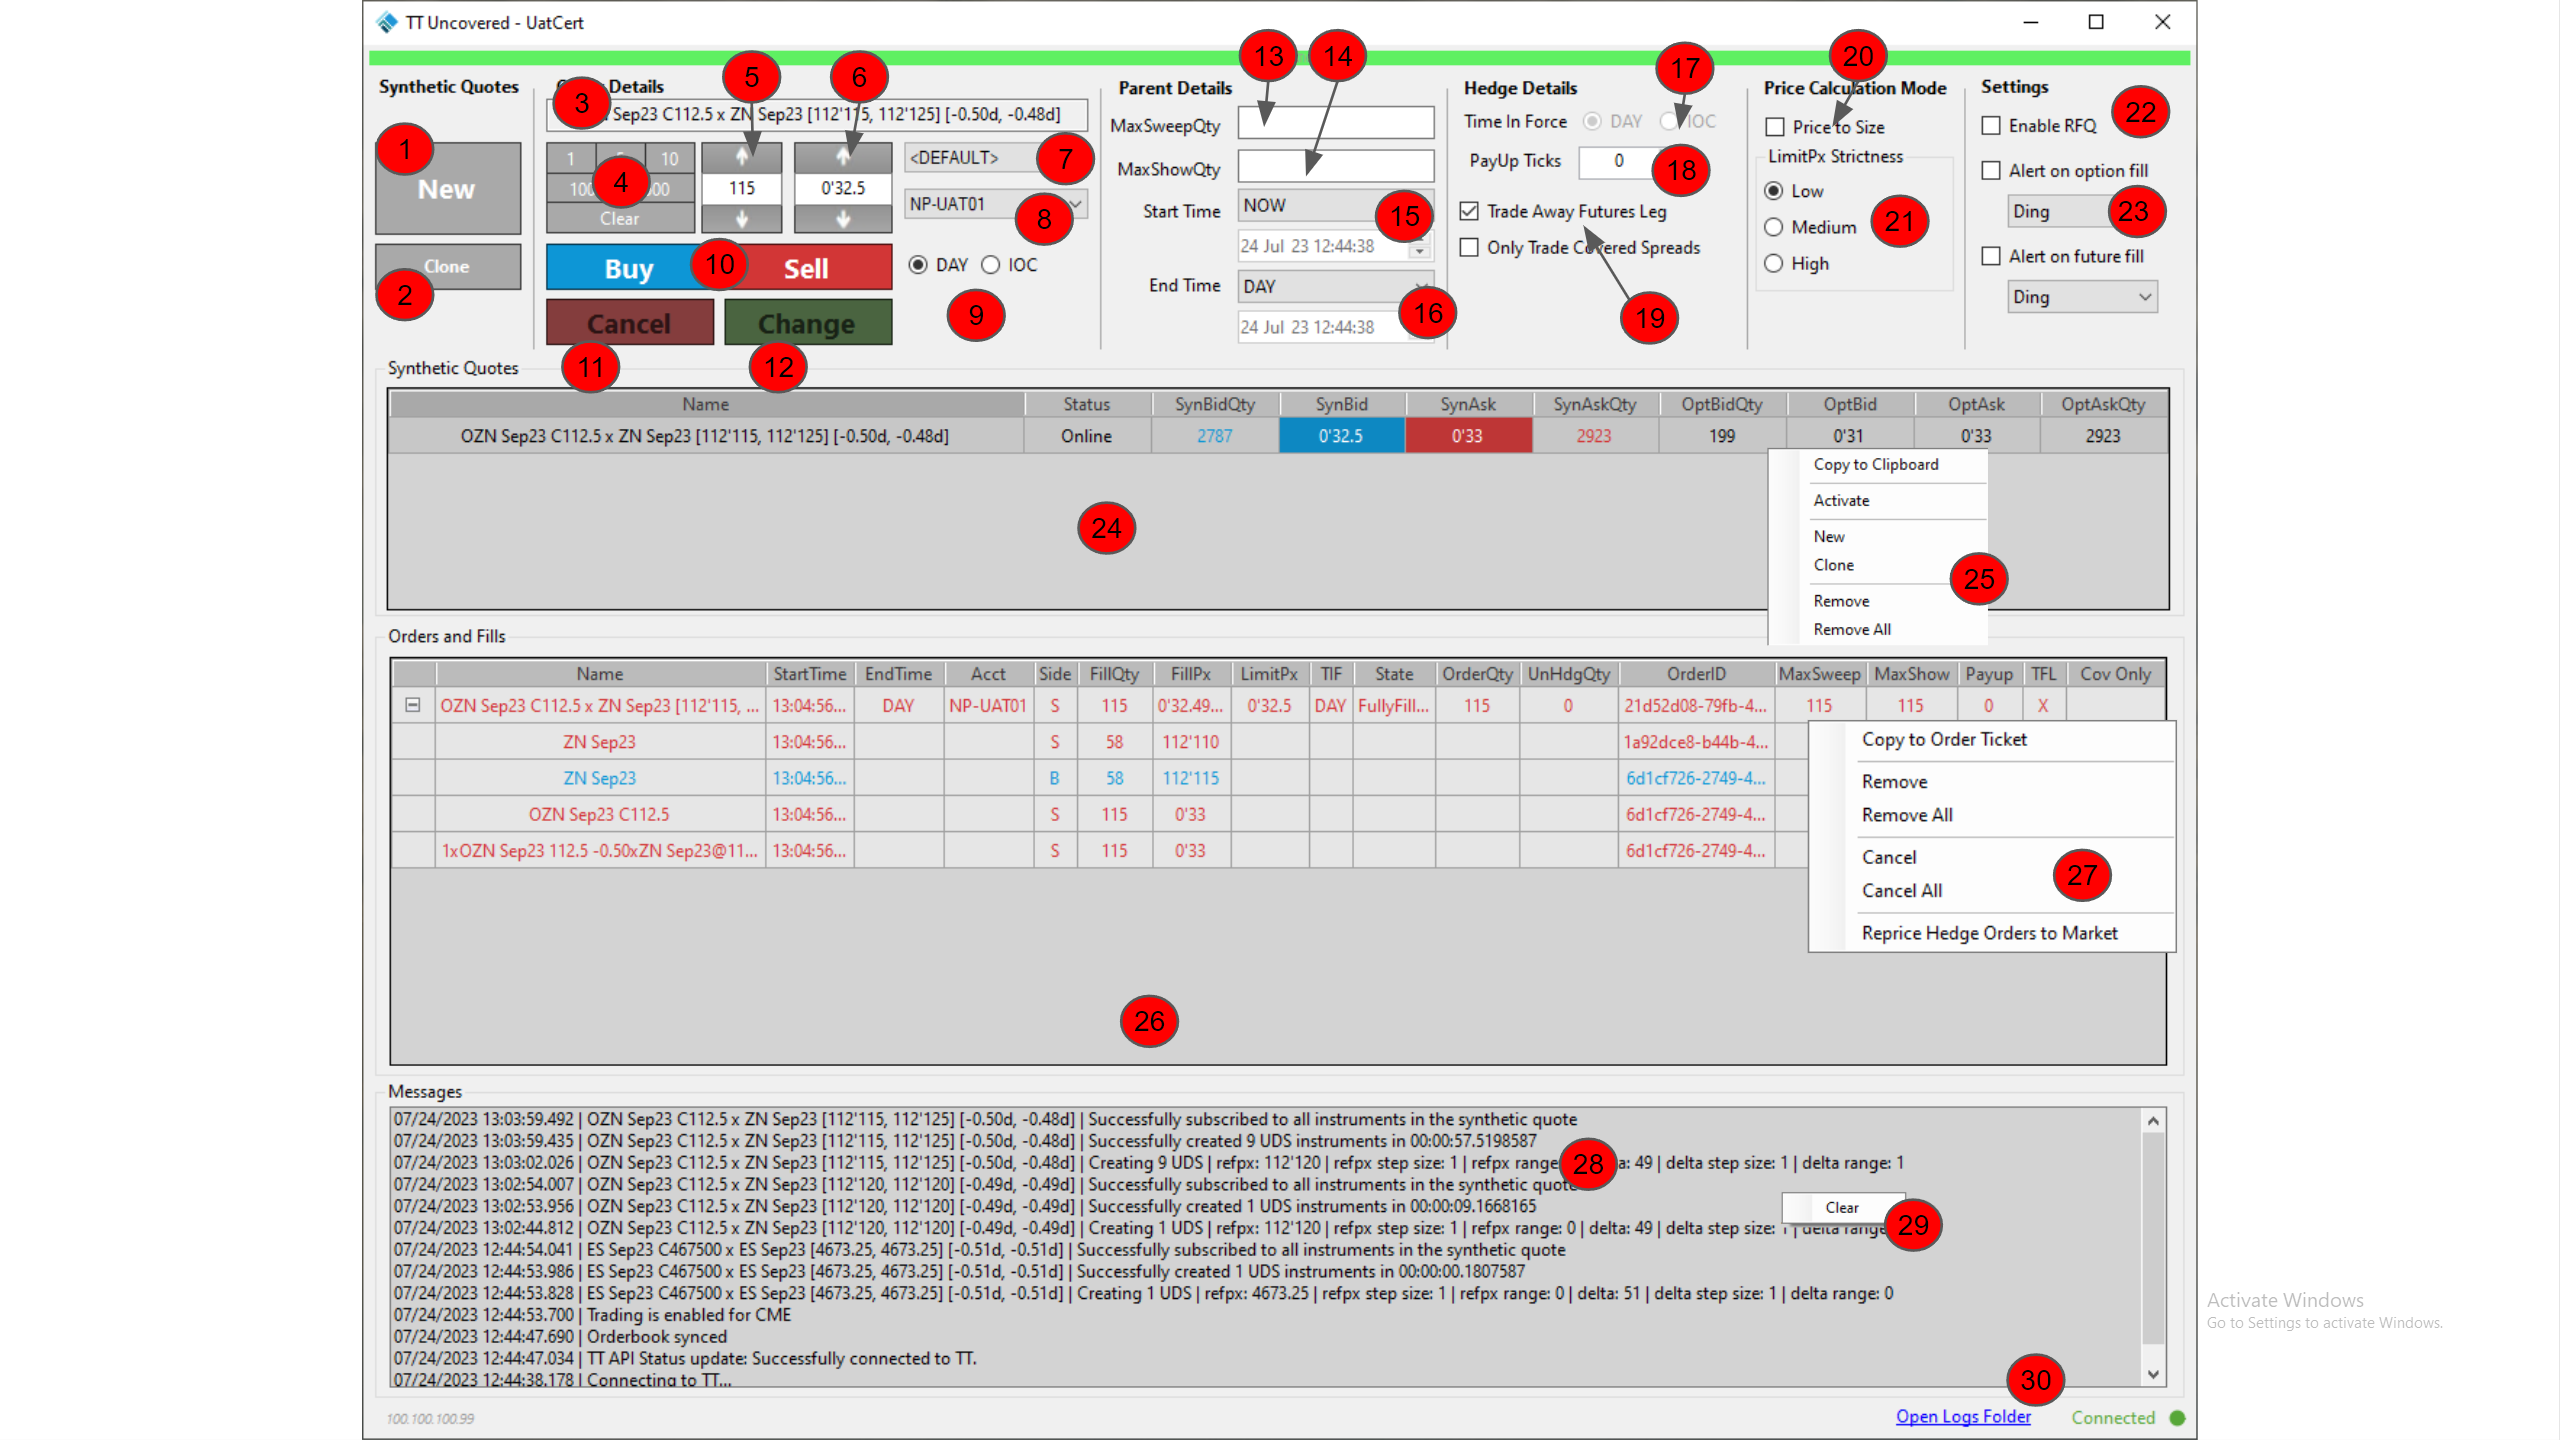Click the blue SynBid 0'32.5 cell
Image resolution: width=2560 pixels, height=1440 pixels.
click(x=1340, y=436)
